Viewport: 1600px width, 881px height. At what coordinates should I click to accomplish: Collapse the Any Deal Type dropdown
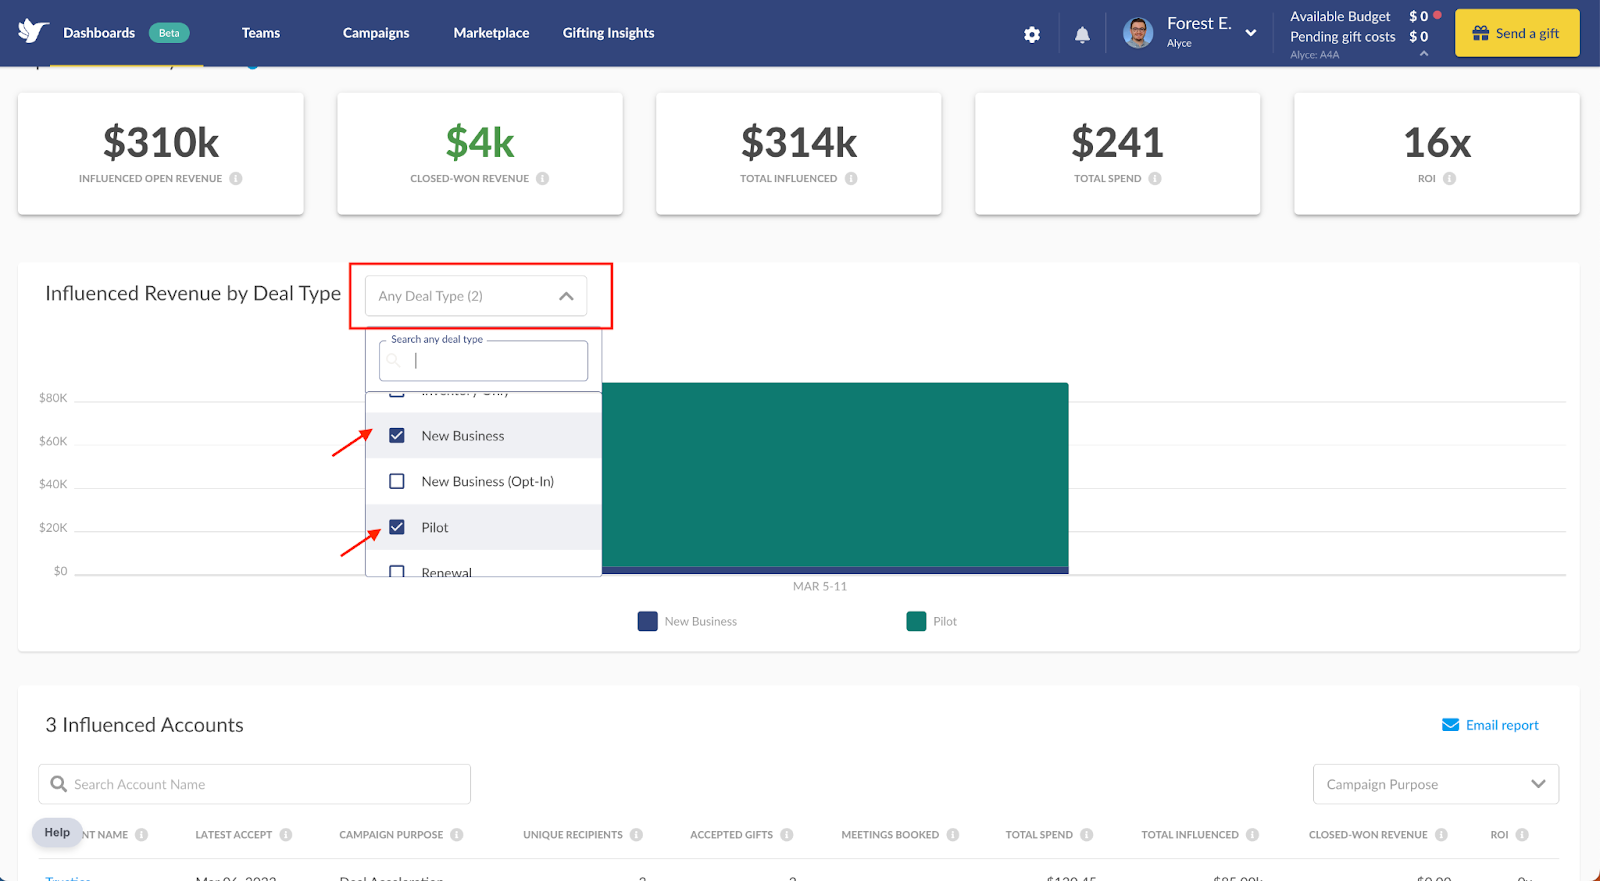[566, 296]
